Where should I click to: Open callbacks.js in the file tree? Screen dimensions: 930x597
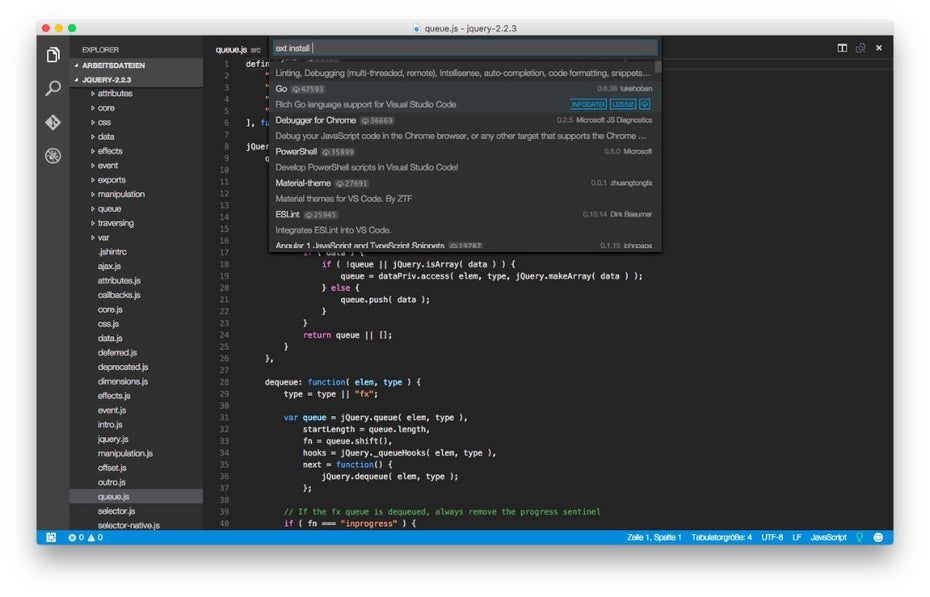point(136,295)
